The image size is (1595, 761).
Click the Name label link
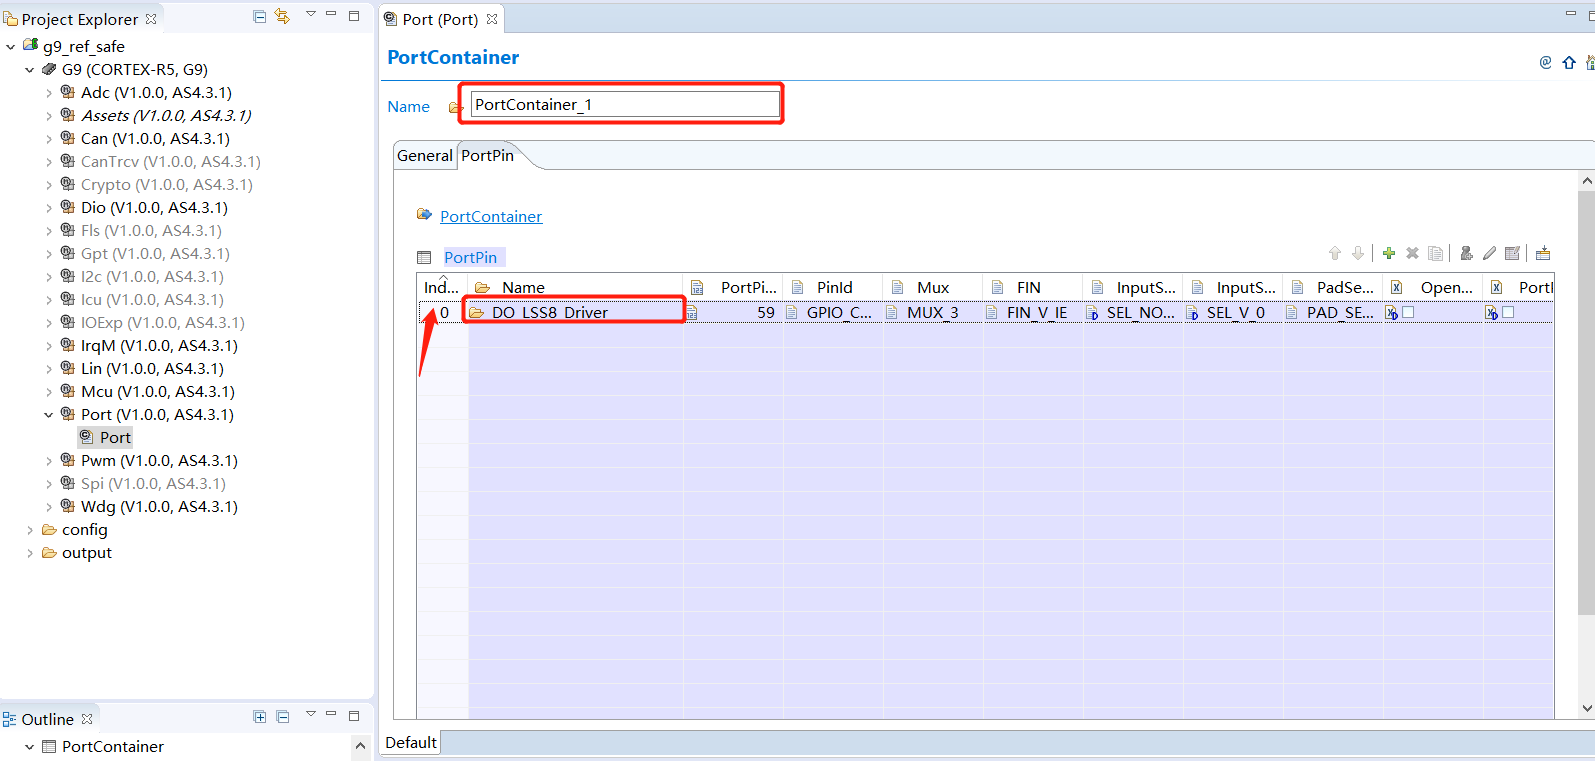point(408,107)
